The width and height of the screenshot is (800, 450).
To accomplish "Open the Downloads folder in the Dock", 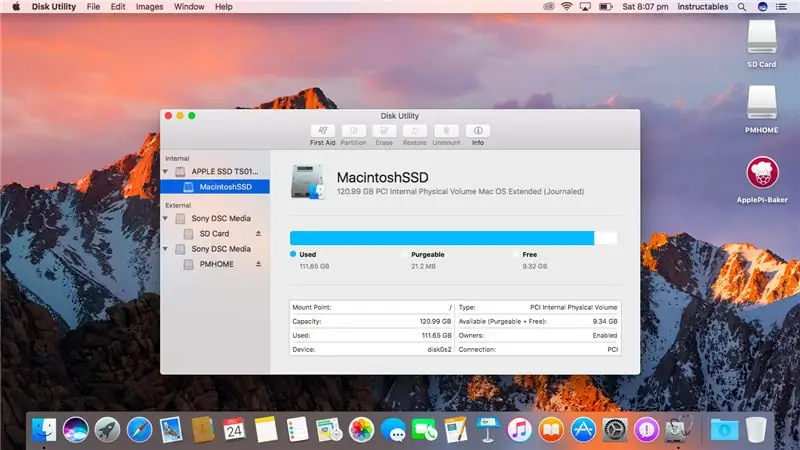I will (724, 430).
